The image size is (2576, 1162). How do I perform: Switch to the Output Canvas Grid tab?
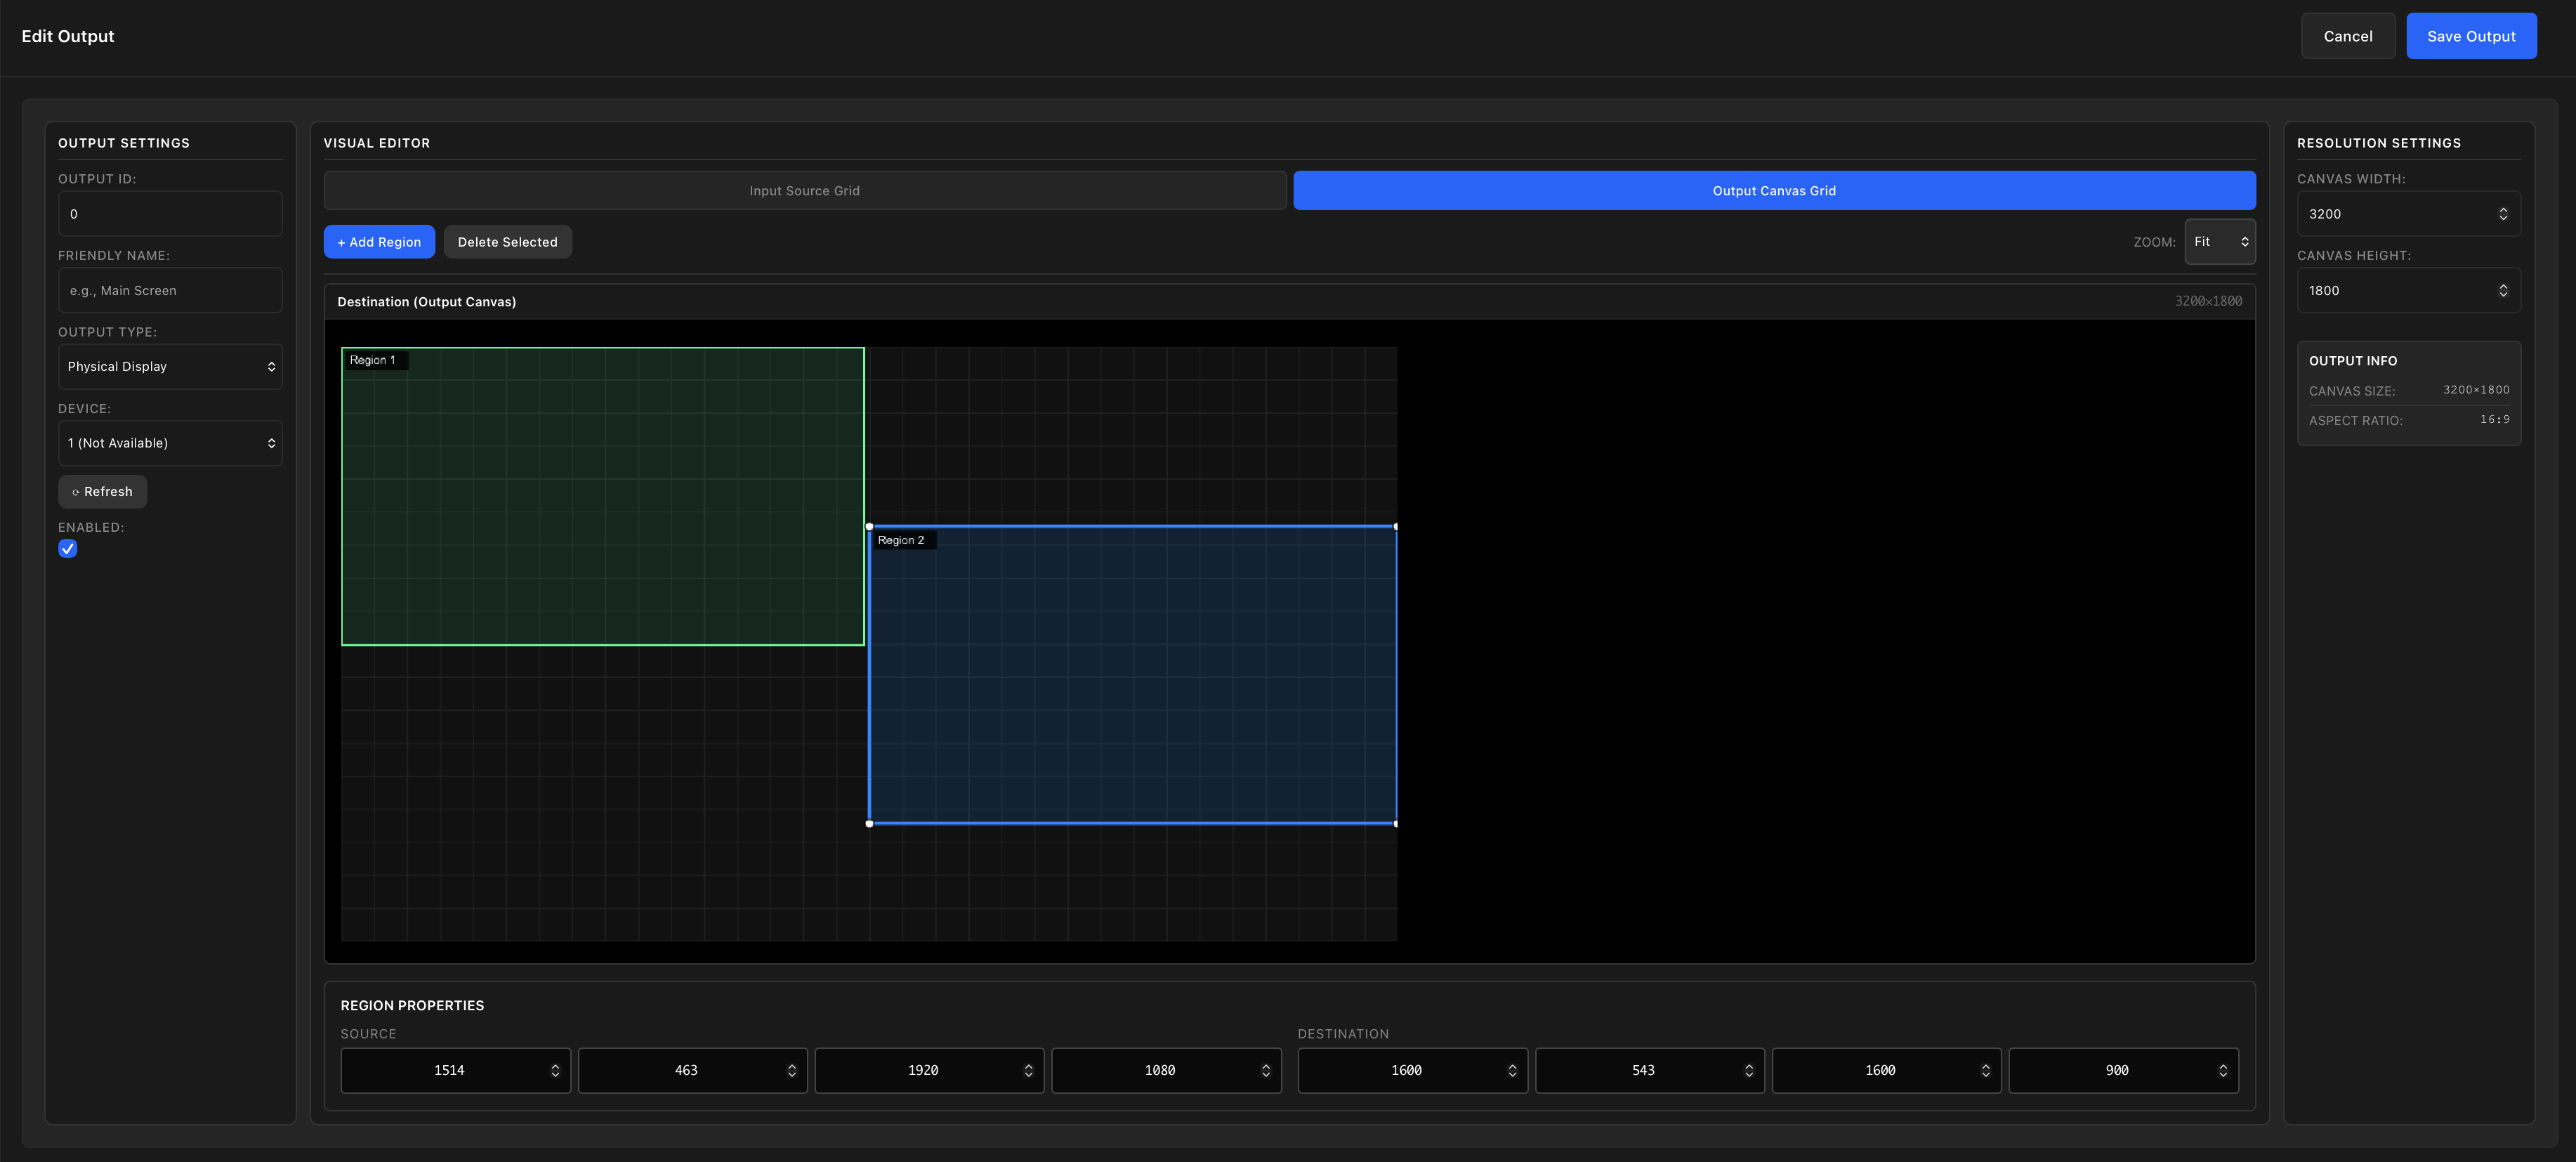tap(1773, 190)
